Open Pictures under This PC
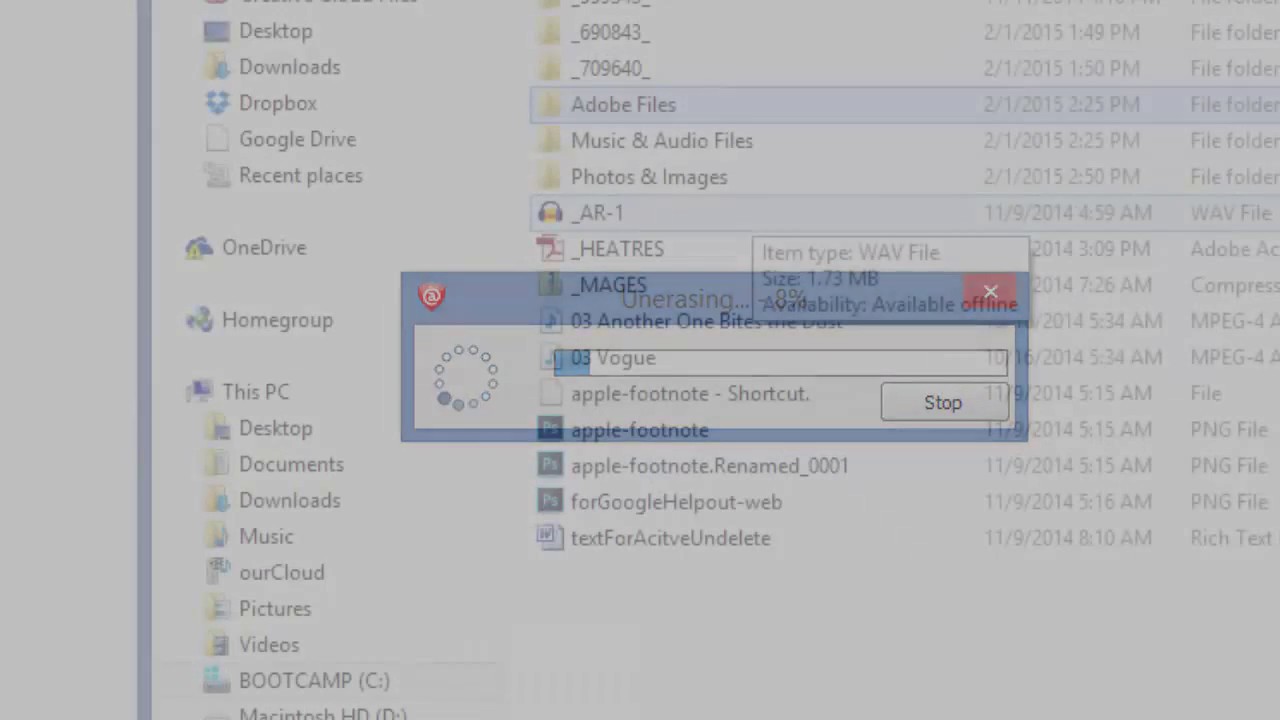Viewport: 1280px width, 720px height. 275,608
